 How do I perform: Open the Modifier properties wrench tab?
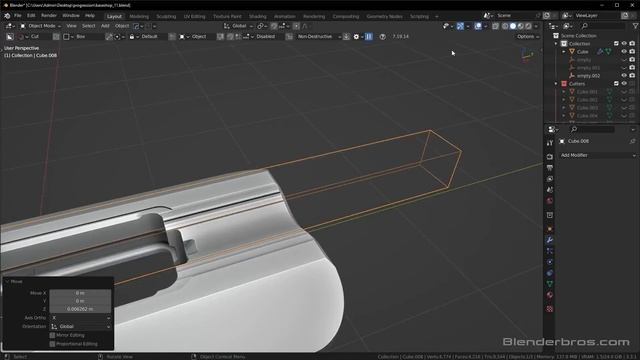point(550,240)
